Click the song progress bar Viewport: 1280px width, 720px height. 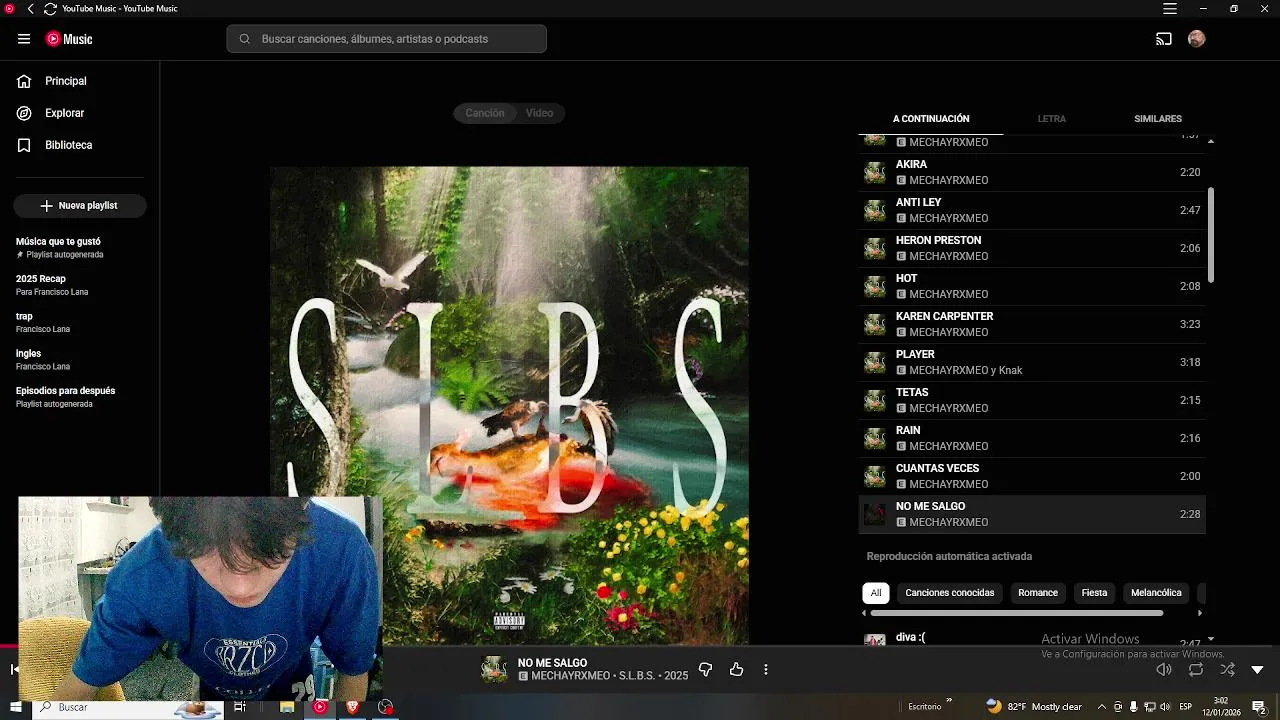point(640,646)
